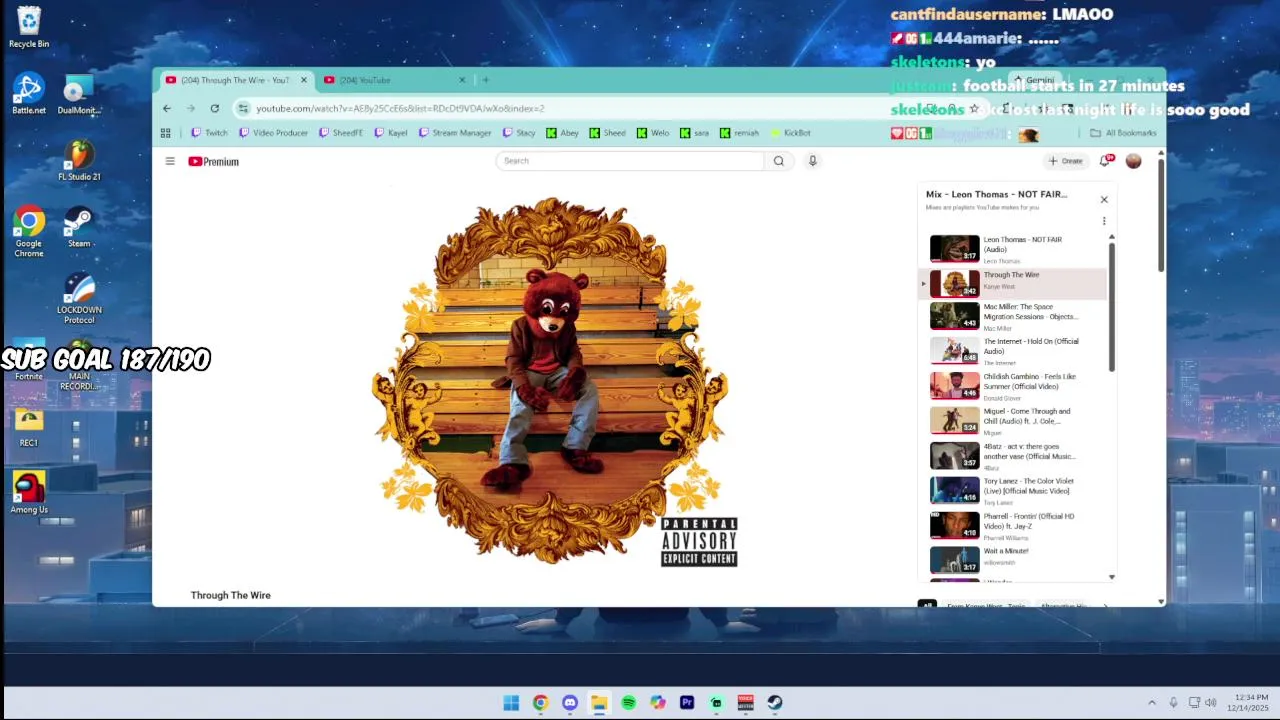Click the YouTube address bar URL
Viewport: 1280px width, 720px height.
coord(400,108)
